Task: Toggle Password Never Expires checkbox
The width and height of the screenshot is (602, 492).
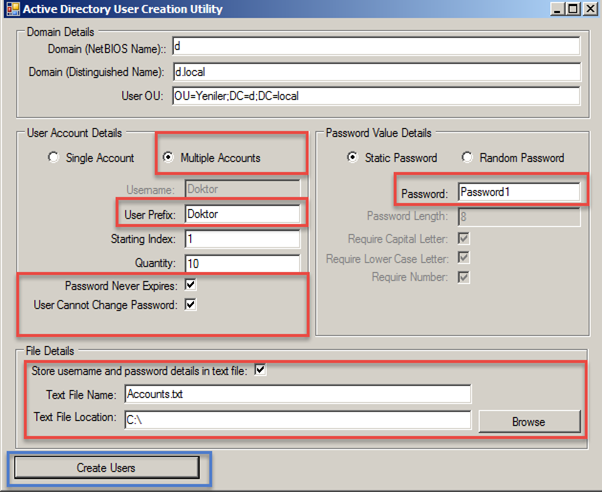Action: tap(190, 285)
